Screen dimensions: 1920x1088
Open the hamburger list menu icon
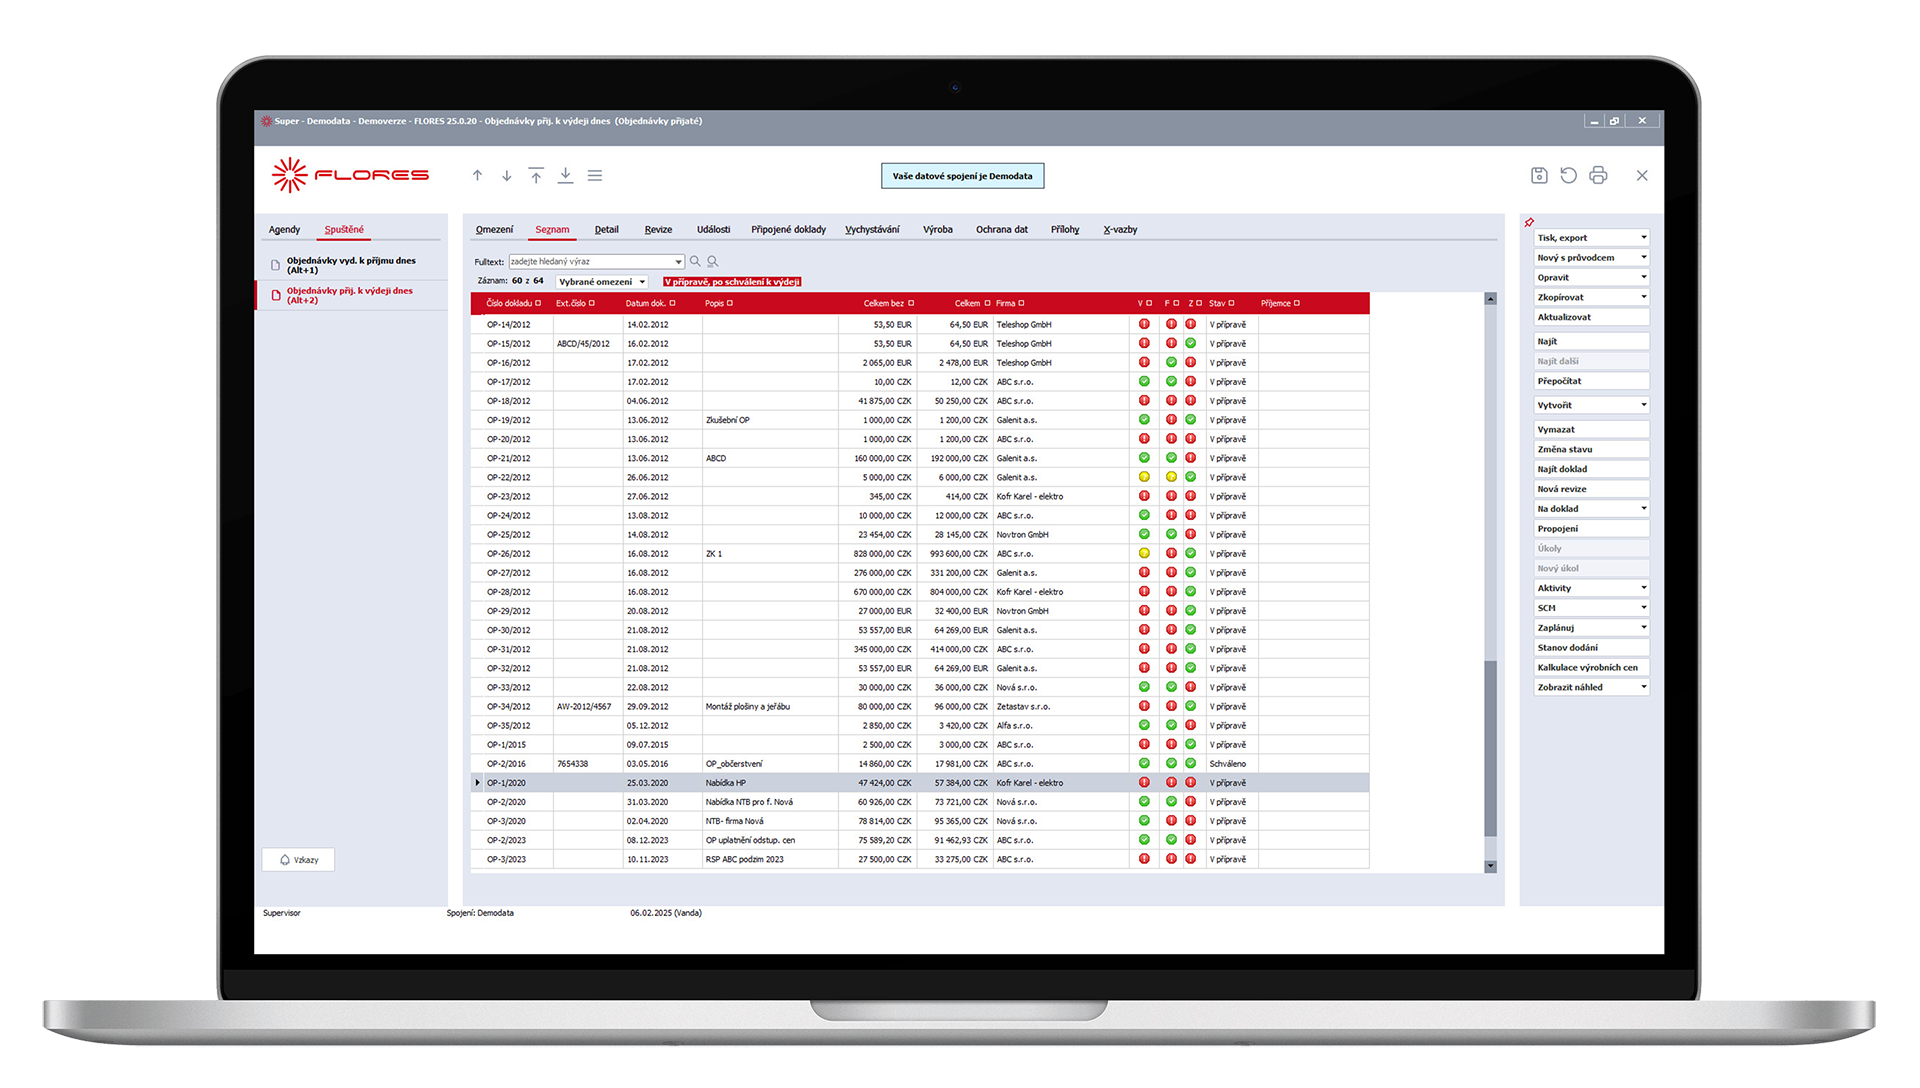click(595, 176)
